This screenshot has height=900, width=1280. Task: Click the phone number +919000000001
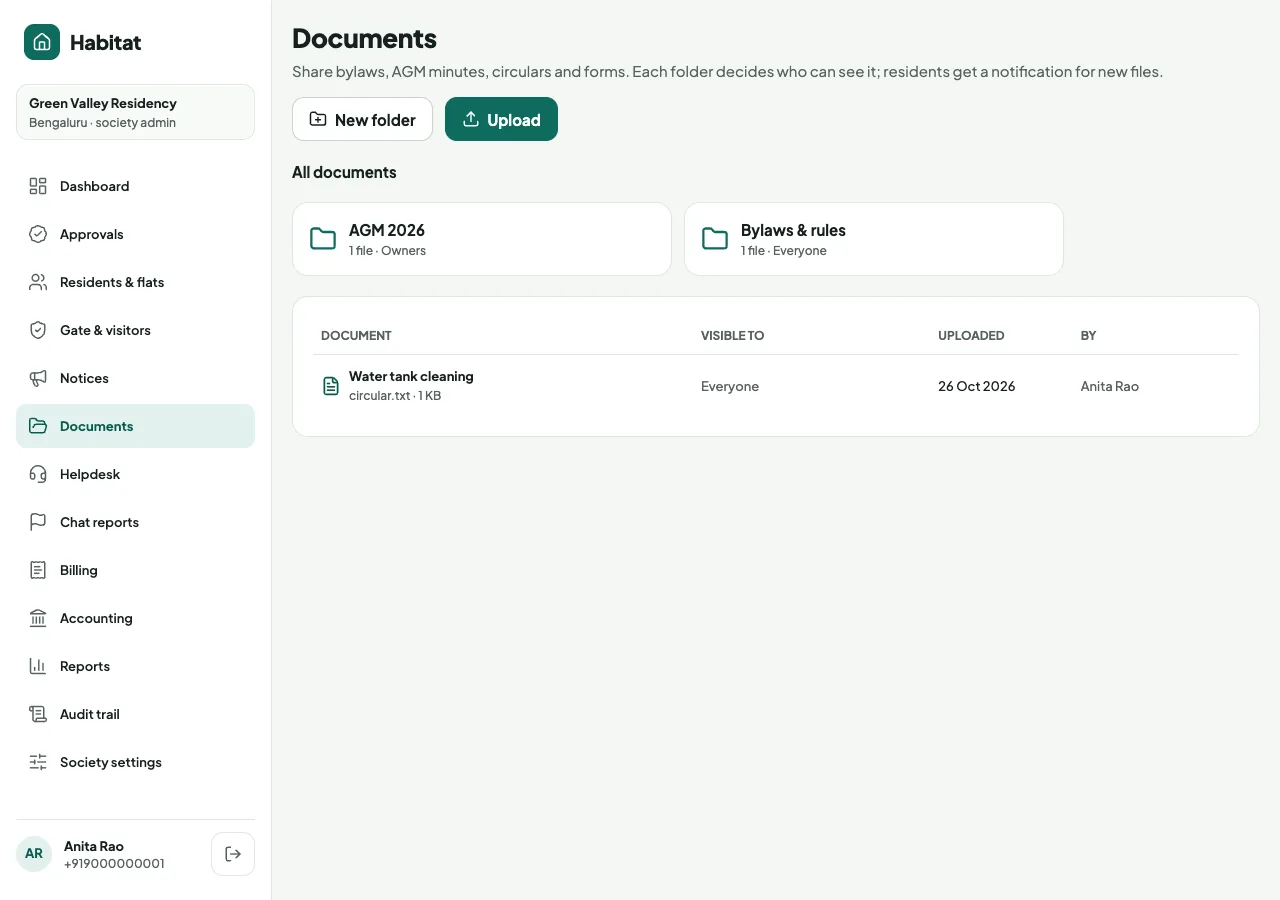click(x=114, y=864)
